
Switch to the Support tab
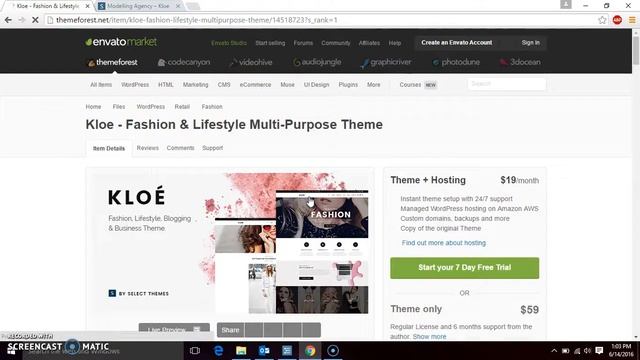(213, 148)
